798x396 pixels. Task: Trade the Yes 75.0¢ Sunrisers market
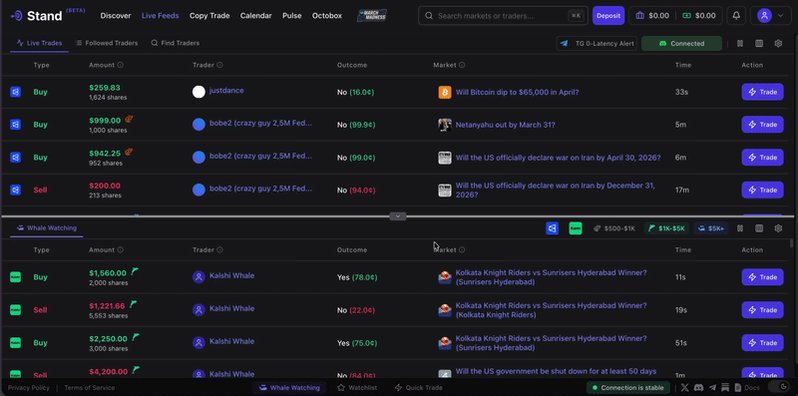[762, 343]
